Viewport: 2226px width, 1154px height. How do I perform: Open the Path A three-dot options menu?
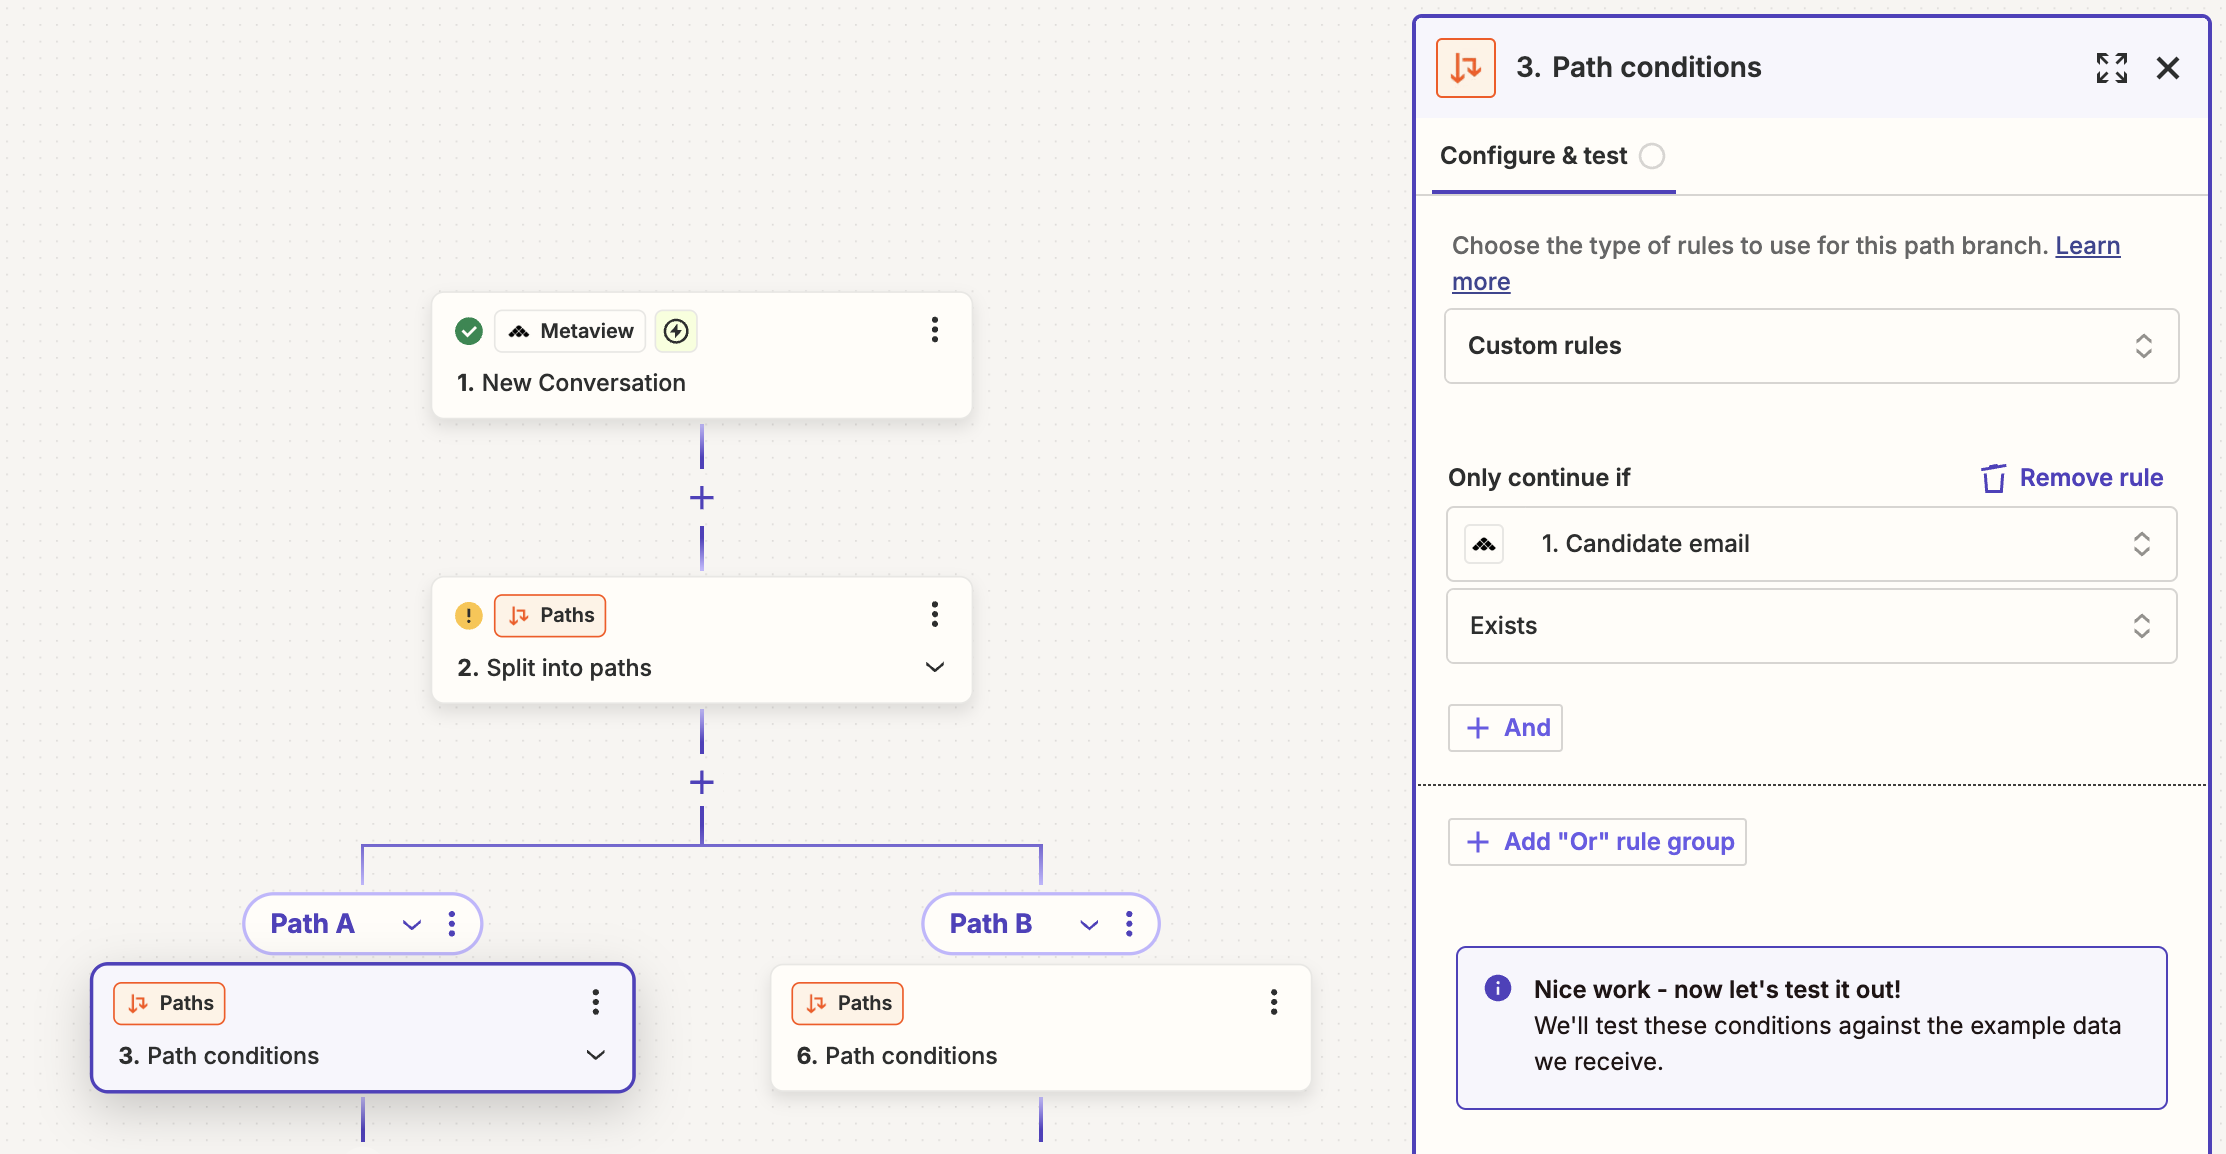452,924
